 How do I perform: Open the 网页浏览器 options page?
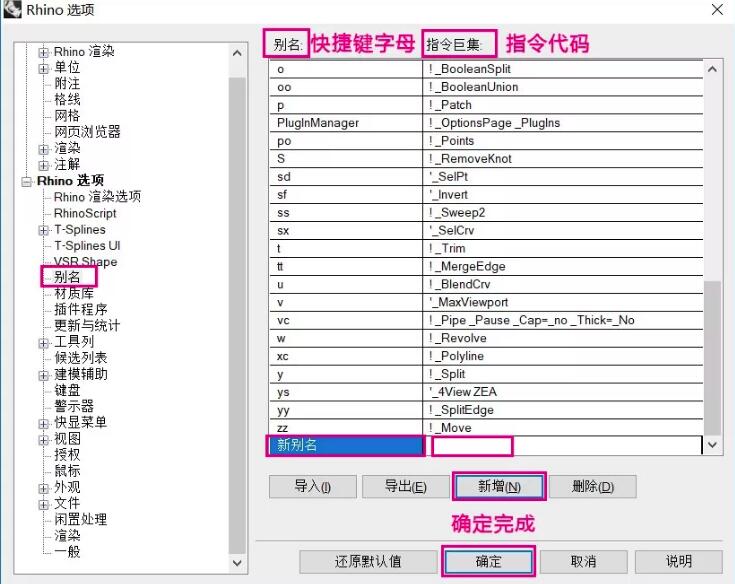87,132
